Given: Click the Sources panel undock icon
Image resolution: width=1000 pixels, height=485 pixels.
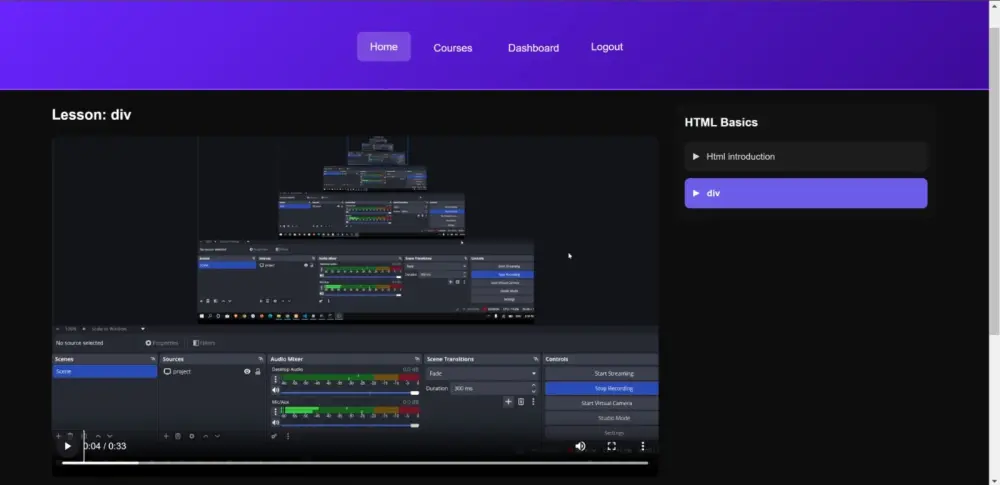Looking at the screenshot, I should [x=260, y=359].
